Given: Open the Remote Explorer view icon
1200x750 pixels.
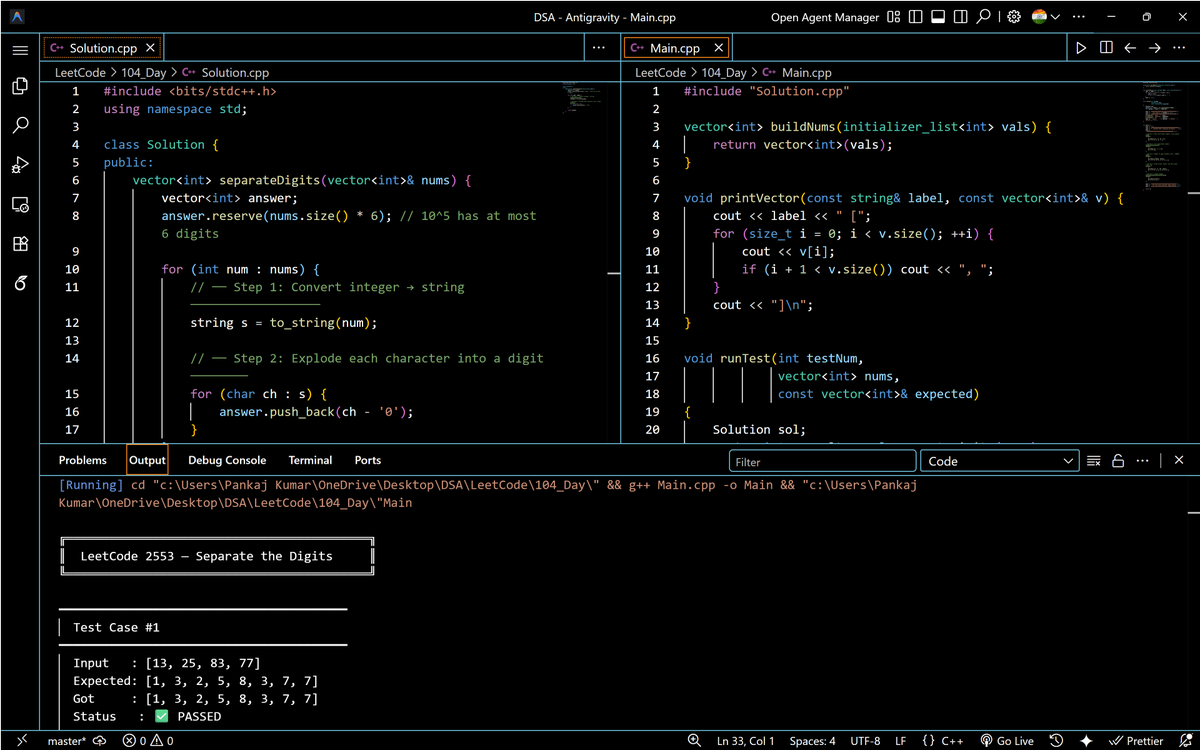Looking at the screenshot, I should (x=20, y=204).
